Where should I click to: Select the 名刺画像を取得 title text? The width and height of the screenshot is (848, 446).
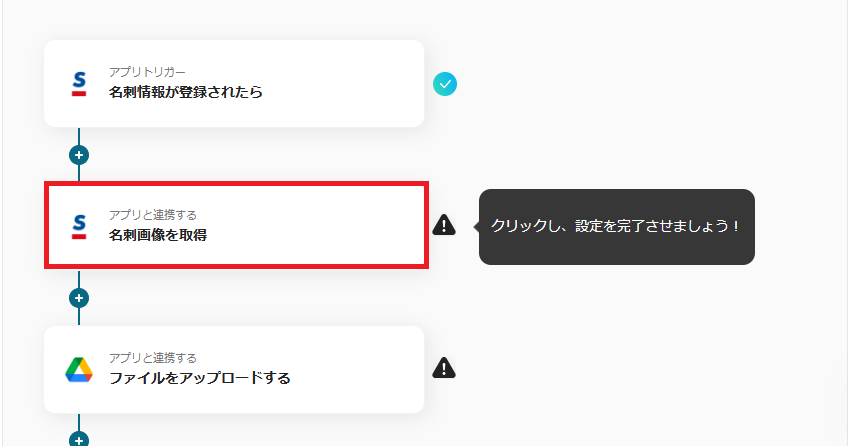pyautogui.click(x=158, y=236)
